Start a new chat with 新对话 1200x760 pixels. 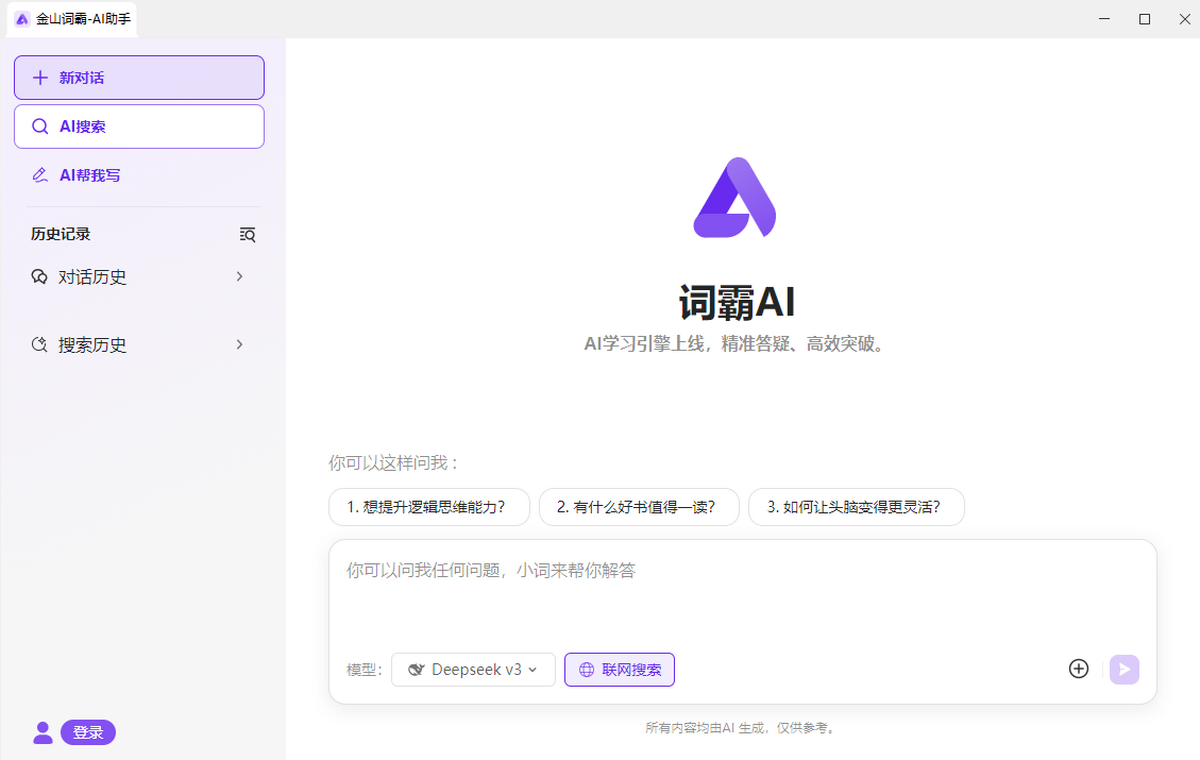point(139,77)
